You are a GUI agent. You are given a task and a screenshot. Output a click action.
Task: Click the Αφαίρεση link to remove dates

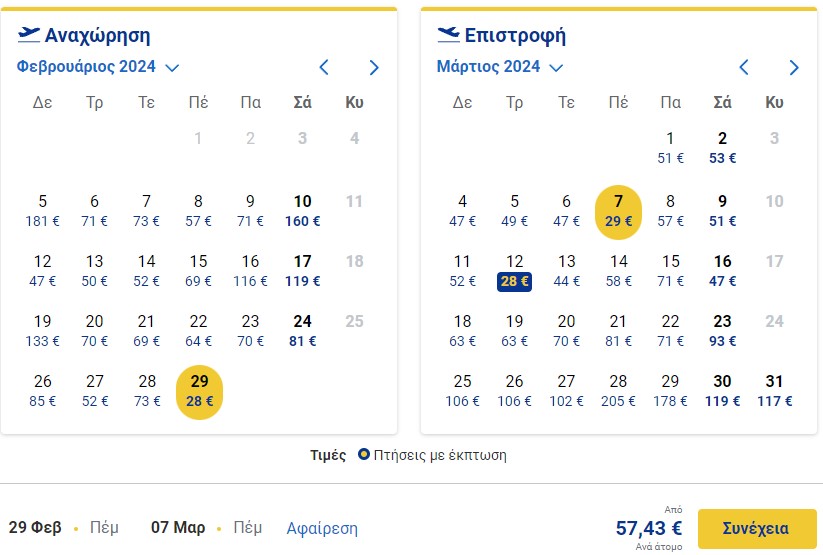pos(322,528)
